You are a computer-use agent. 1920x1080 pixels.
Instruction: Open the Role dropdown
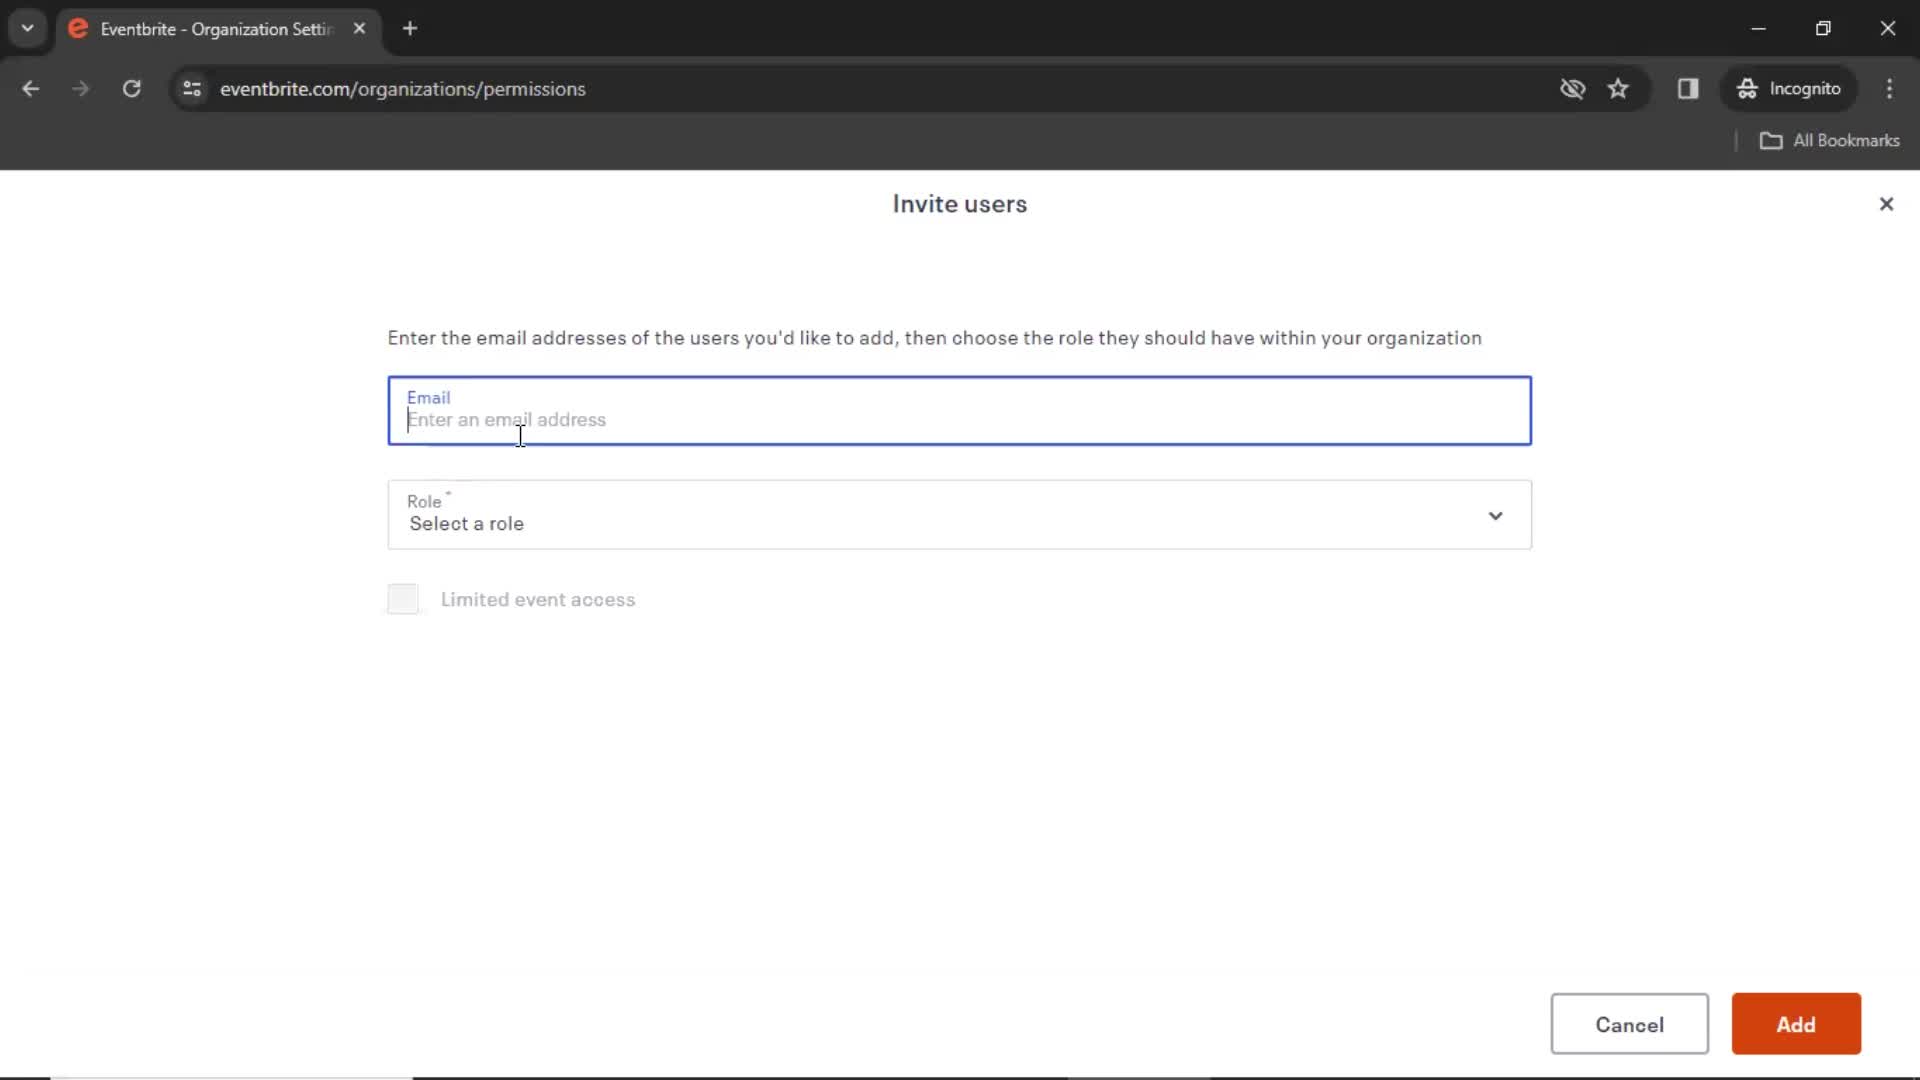coord(959,515)
